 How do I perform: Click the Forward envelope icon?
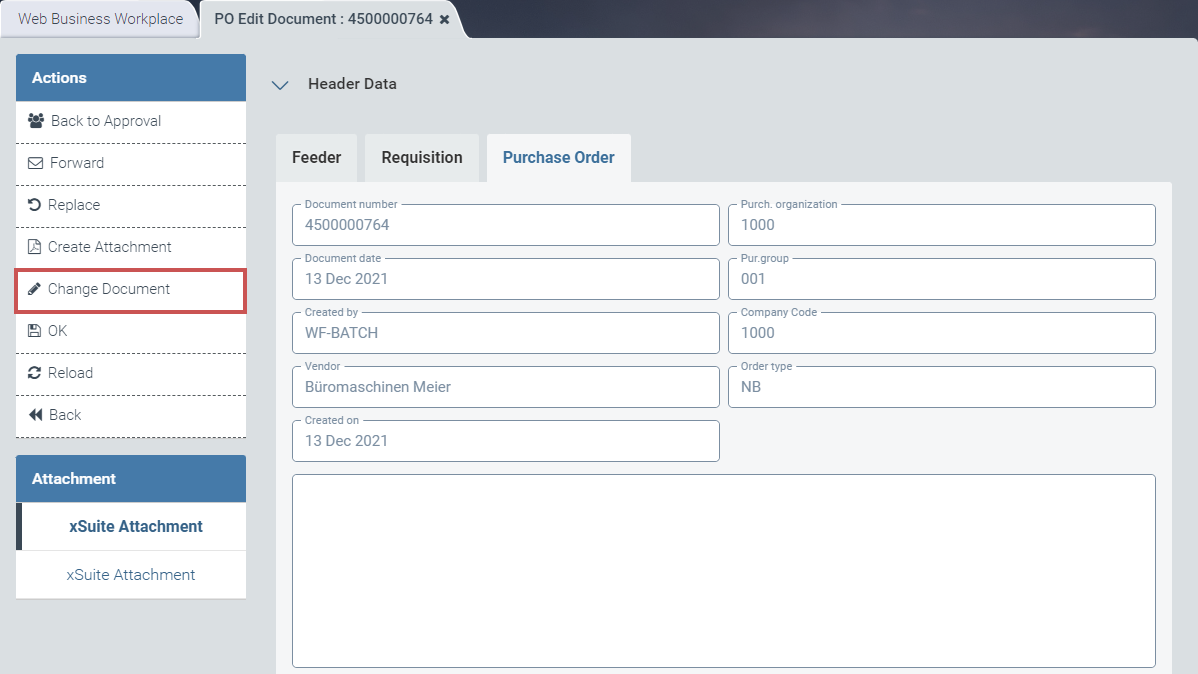tap(35, 163)
